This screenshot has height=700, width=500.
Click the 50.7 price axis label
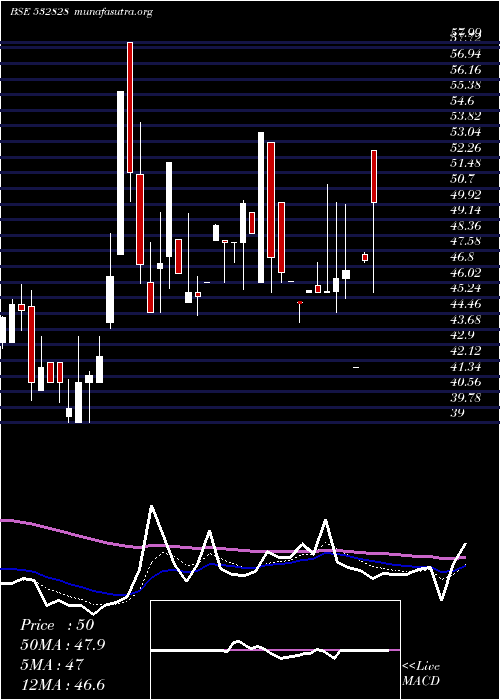[462, 179]
